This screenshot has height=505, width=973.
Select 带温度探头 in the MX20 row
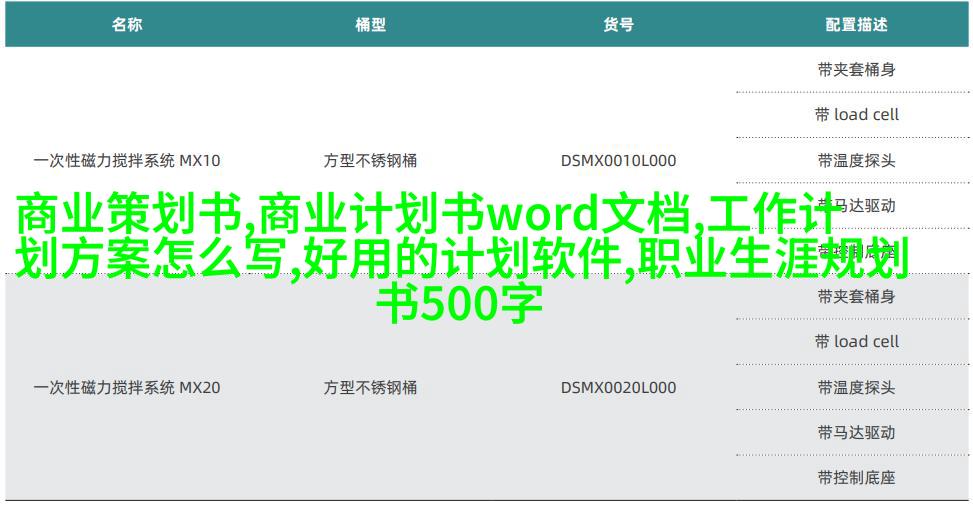pyautogui.click(x=855, y=387)
